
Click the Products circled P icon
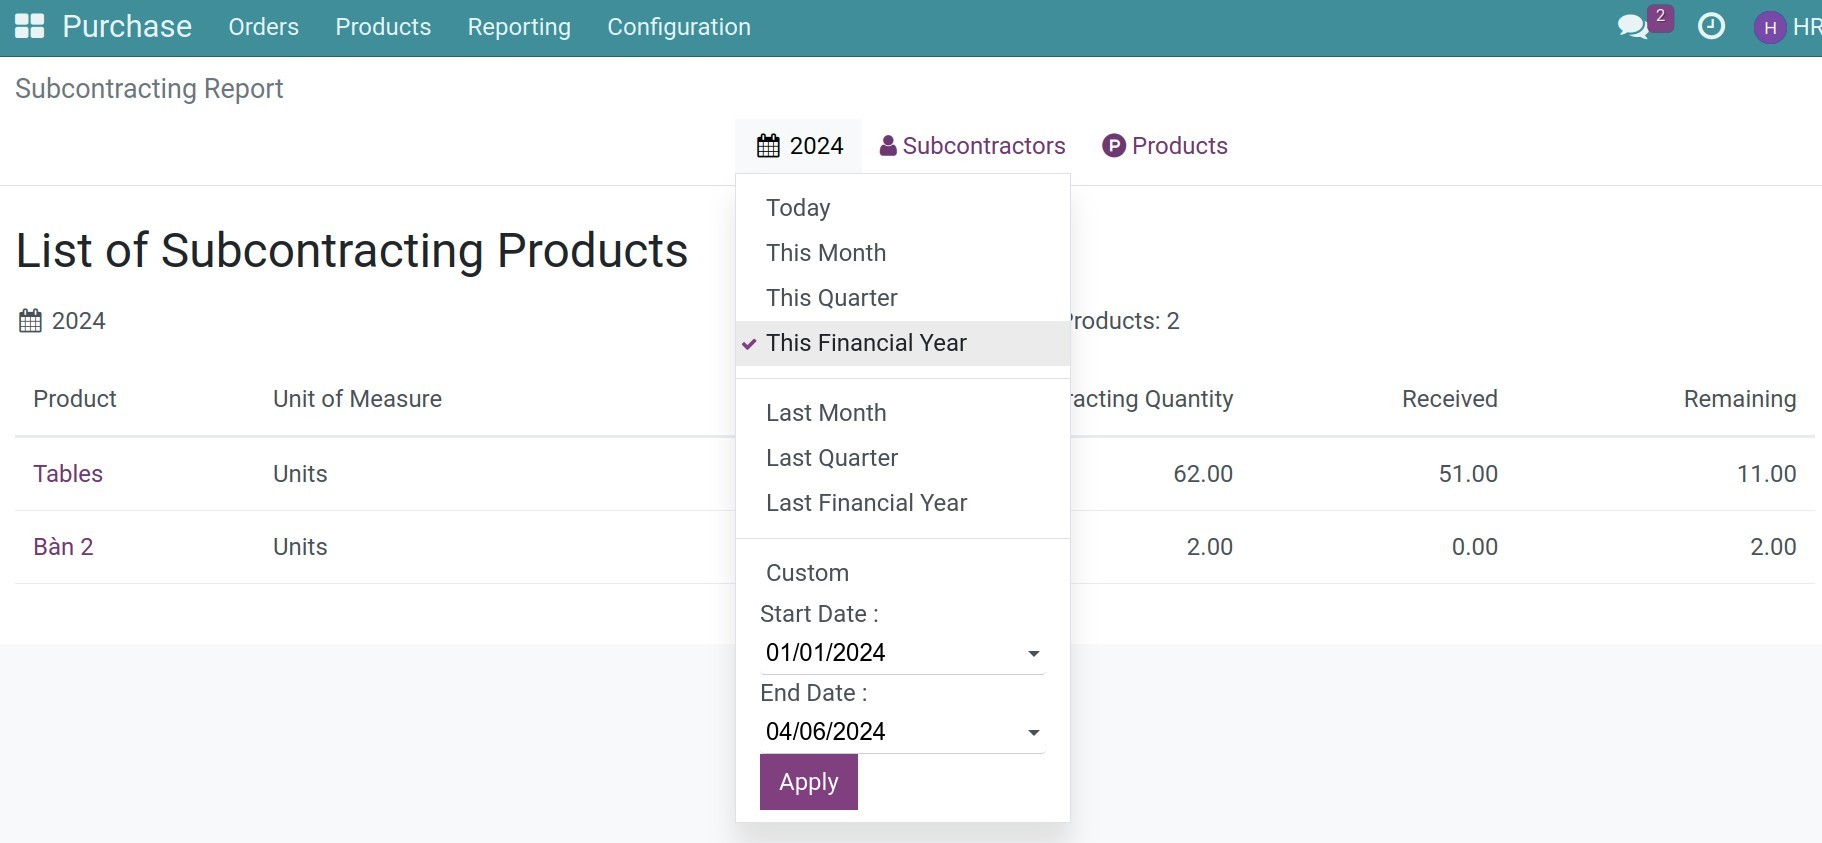tap(1113, 146)
